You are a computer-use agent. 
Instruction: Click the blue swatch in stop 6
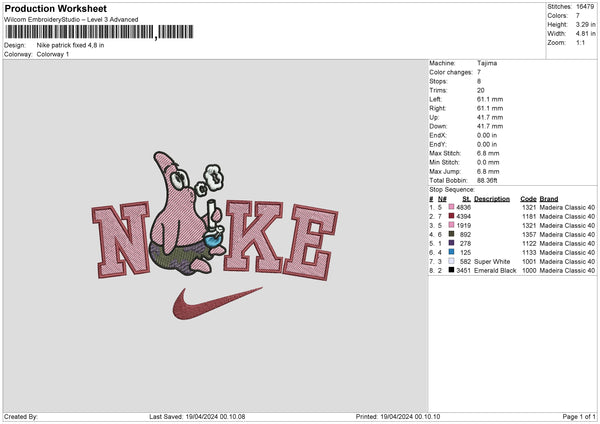(x=451, y=252)
